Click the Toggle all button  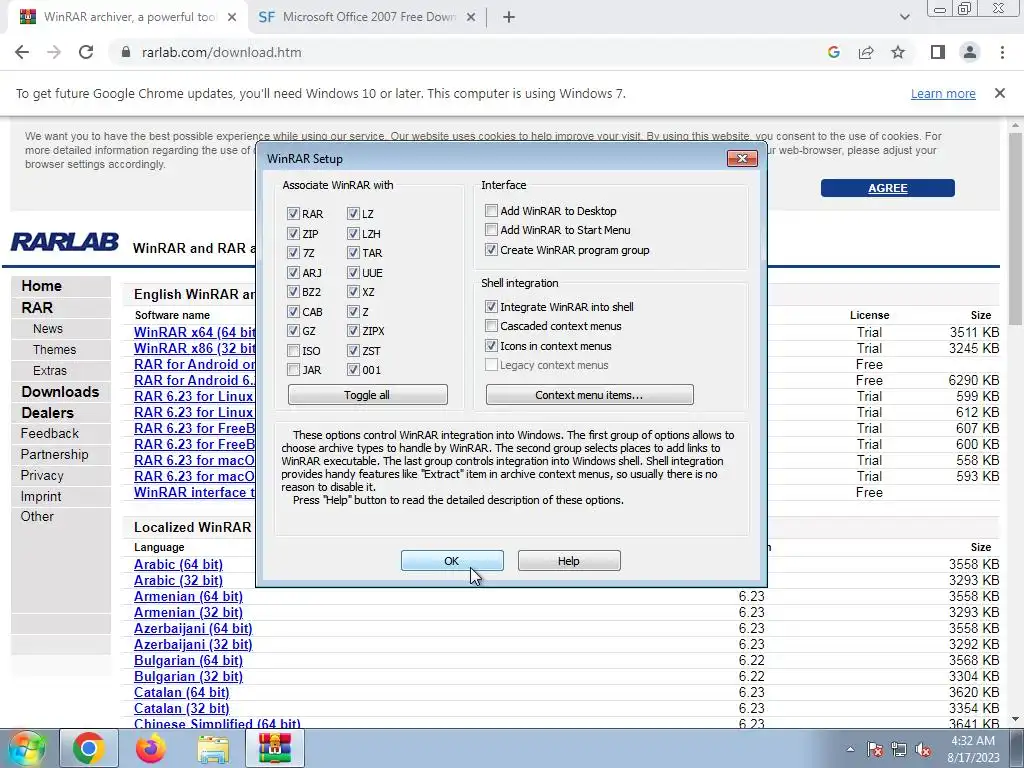tap(368, 394)
